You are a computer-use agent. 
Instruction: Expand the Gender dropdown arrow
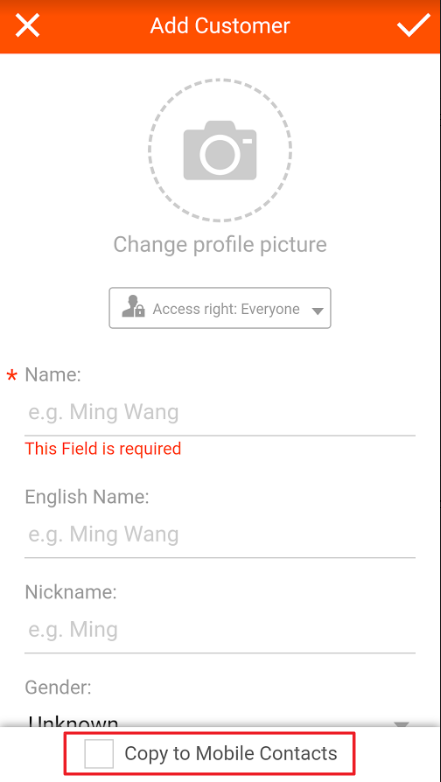[402, 723]
